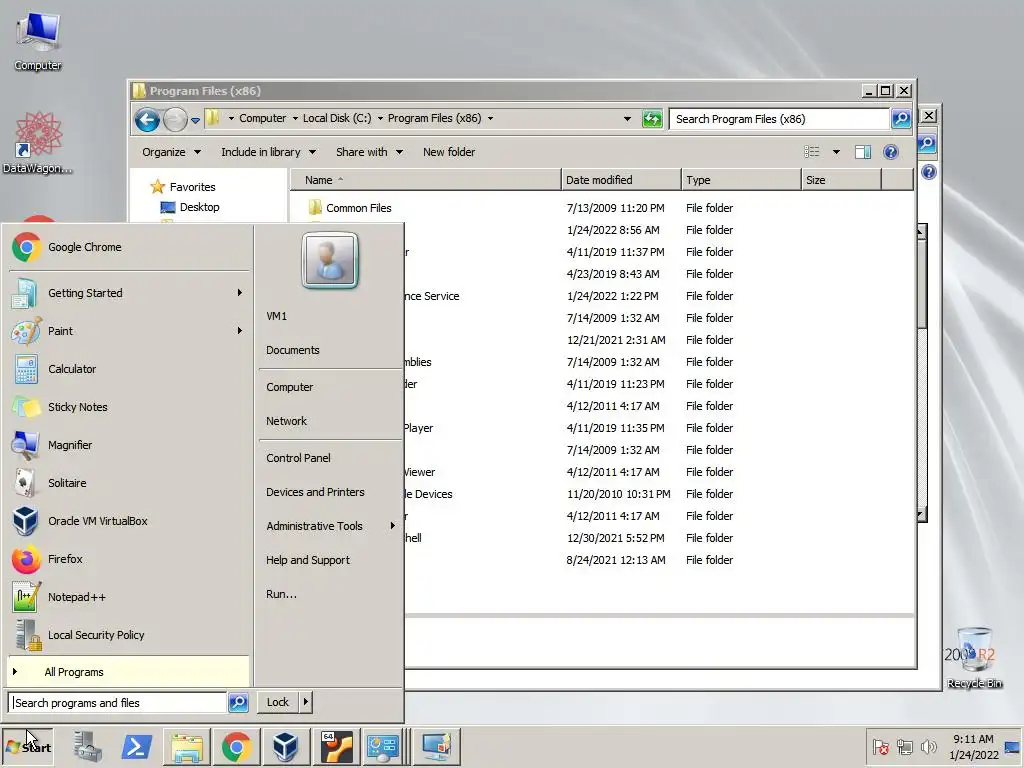Toggle the preview pane icon in Explorer
1024x768 pixels.
(863, 152)
